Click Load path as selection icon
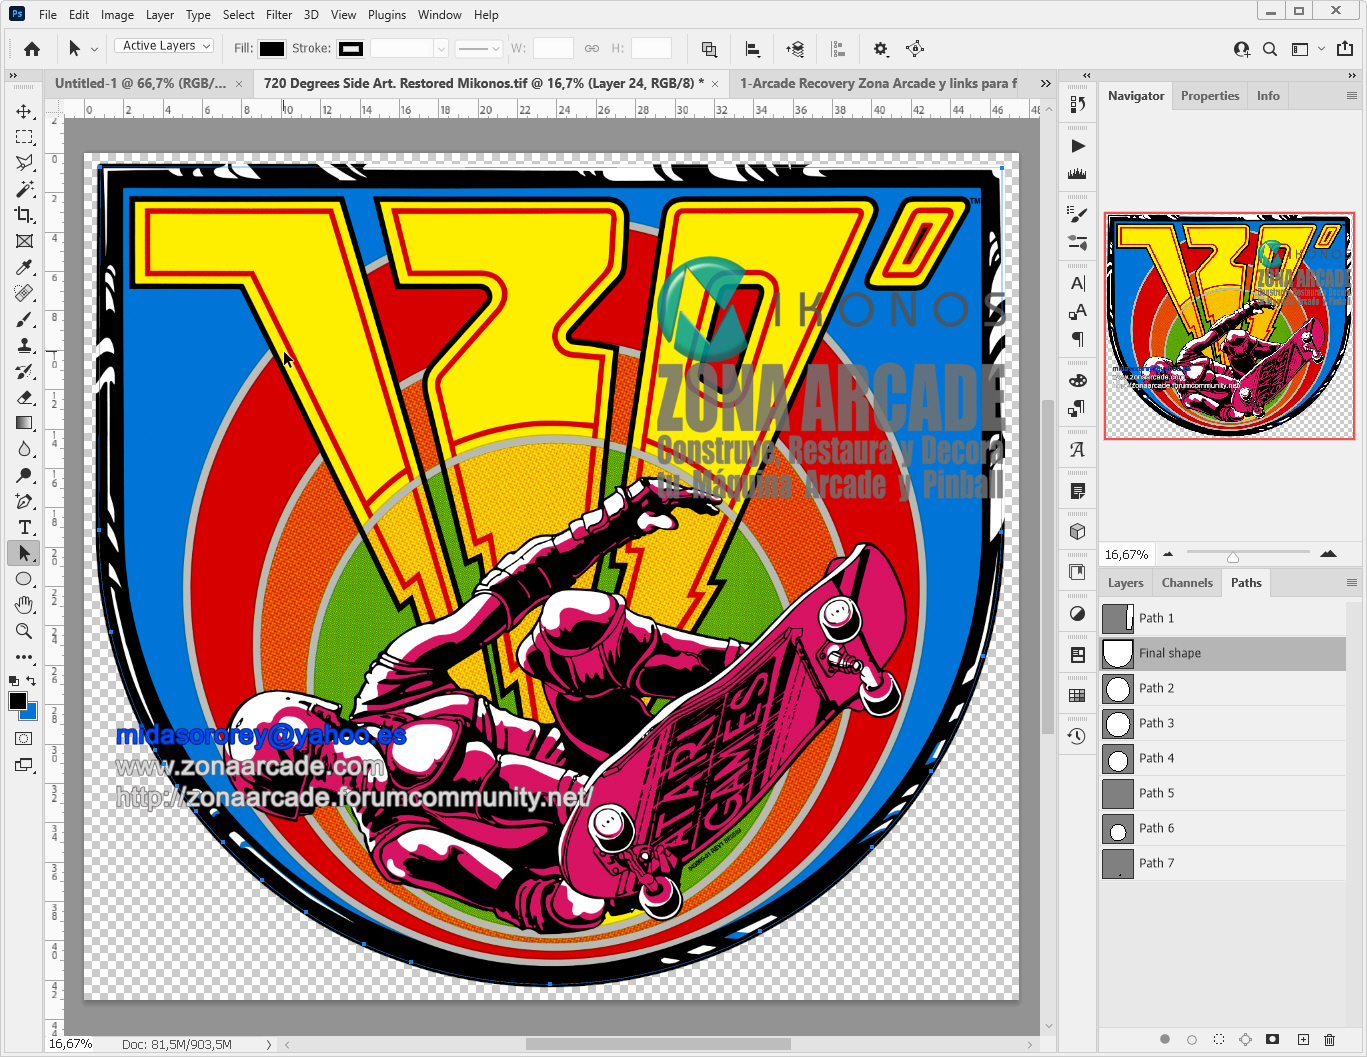This screenshot has height=1057, width=1367. [x=1218, y=1040]
